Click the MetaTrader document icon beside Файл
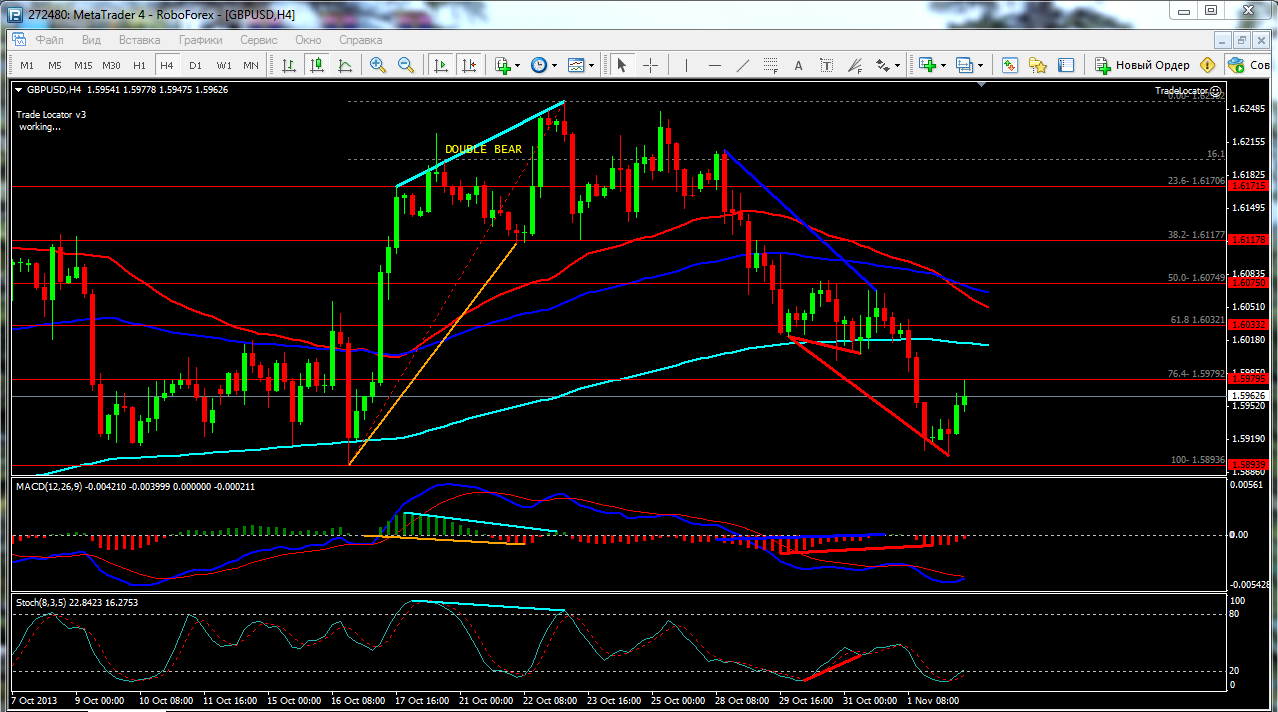Image resolution: width=1278 pixels, height=712 pixels. coord(19,40)
